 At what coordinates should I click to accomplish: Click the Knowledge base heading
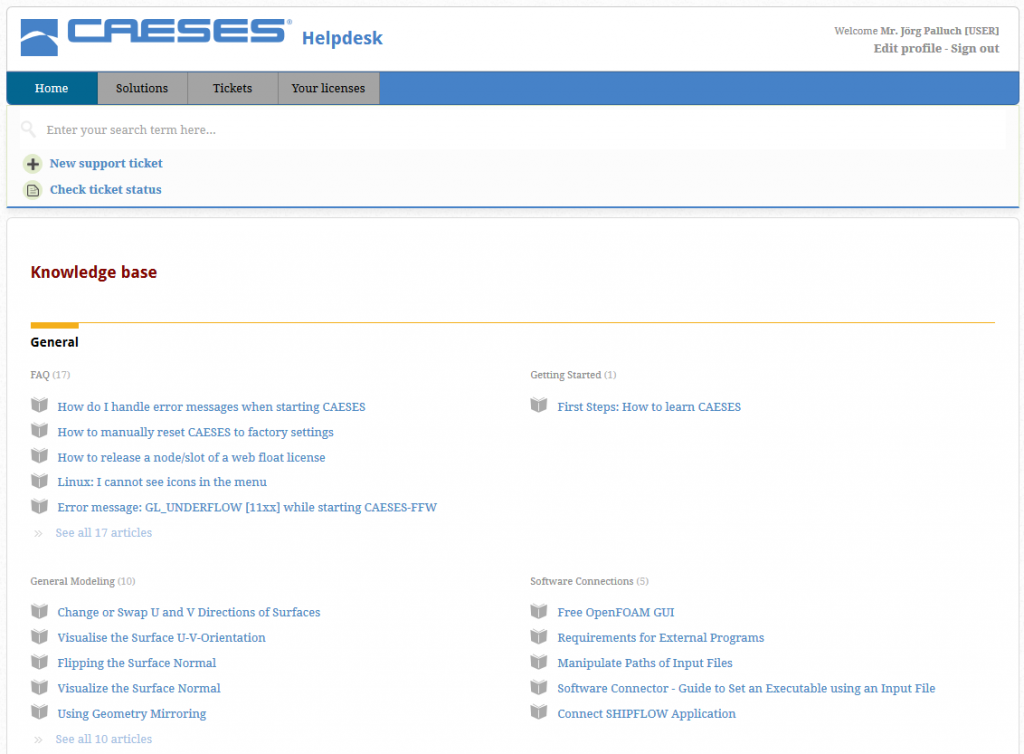click(x=93, y=272)
